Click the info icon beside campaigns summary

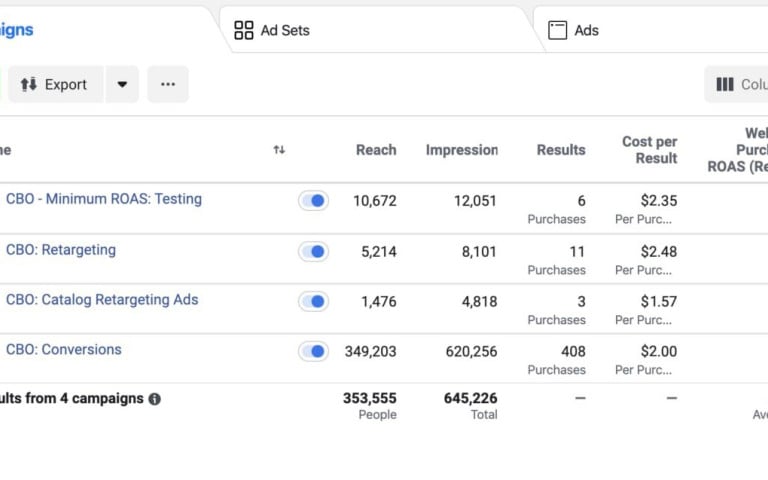point(155,399)
